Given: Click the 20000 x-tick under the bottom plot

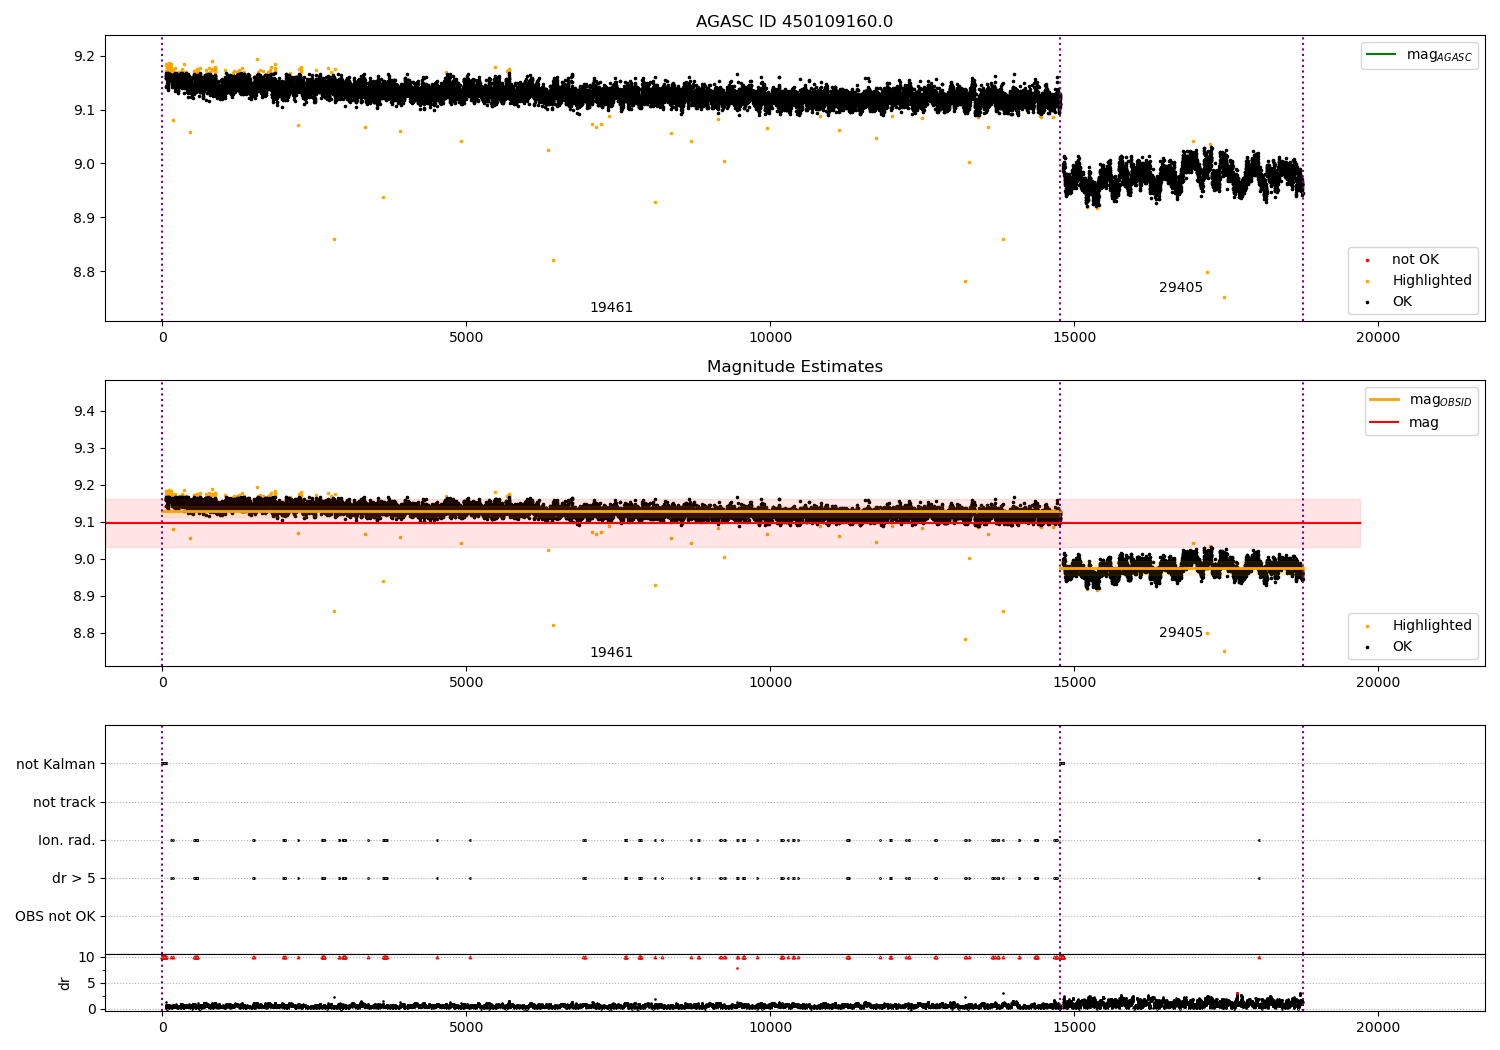Looking at the screenshot, I should tap(1378, 1027).
